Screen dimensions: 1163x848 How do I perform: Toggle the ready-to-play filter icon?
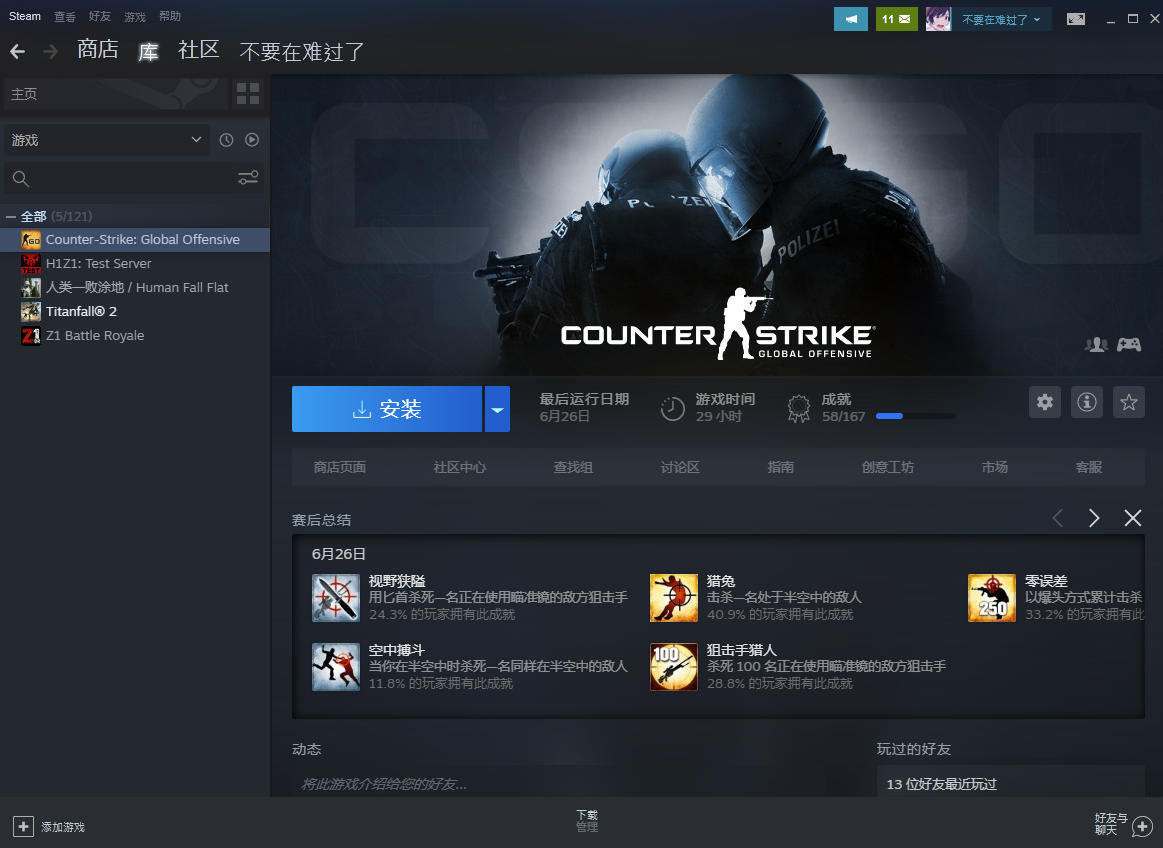click(x=252, y=139)
